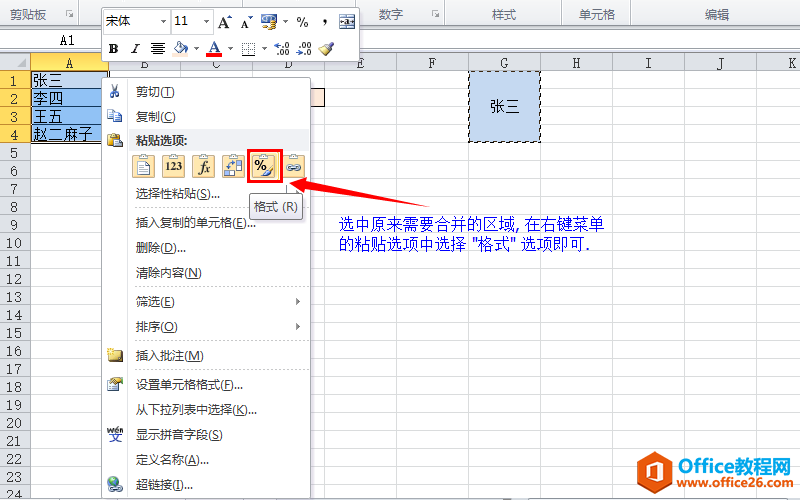The height and width of the screenshot is (500, 800).
Task: Open the font name dropdown showing 宋体
Action: [x=163, y=21]
